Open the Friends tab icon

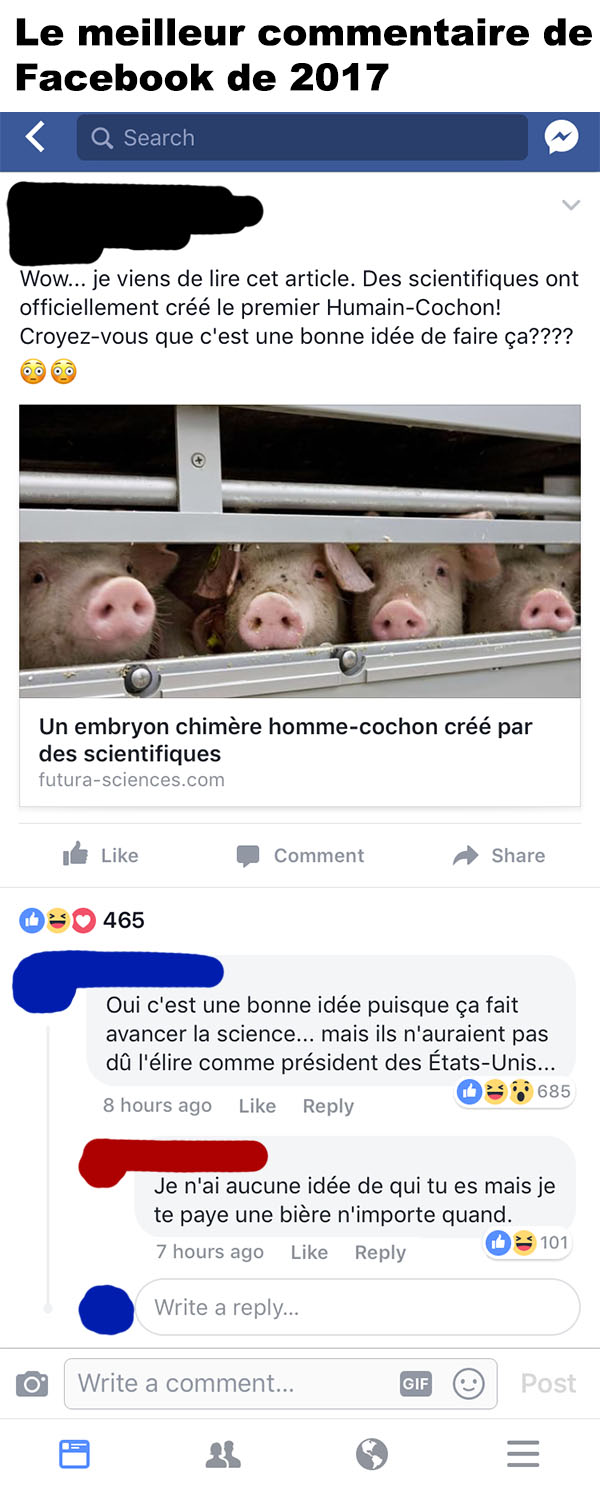click(x=223, y=1453)
